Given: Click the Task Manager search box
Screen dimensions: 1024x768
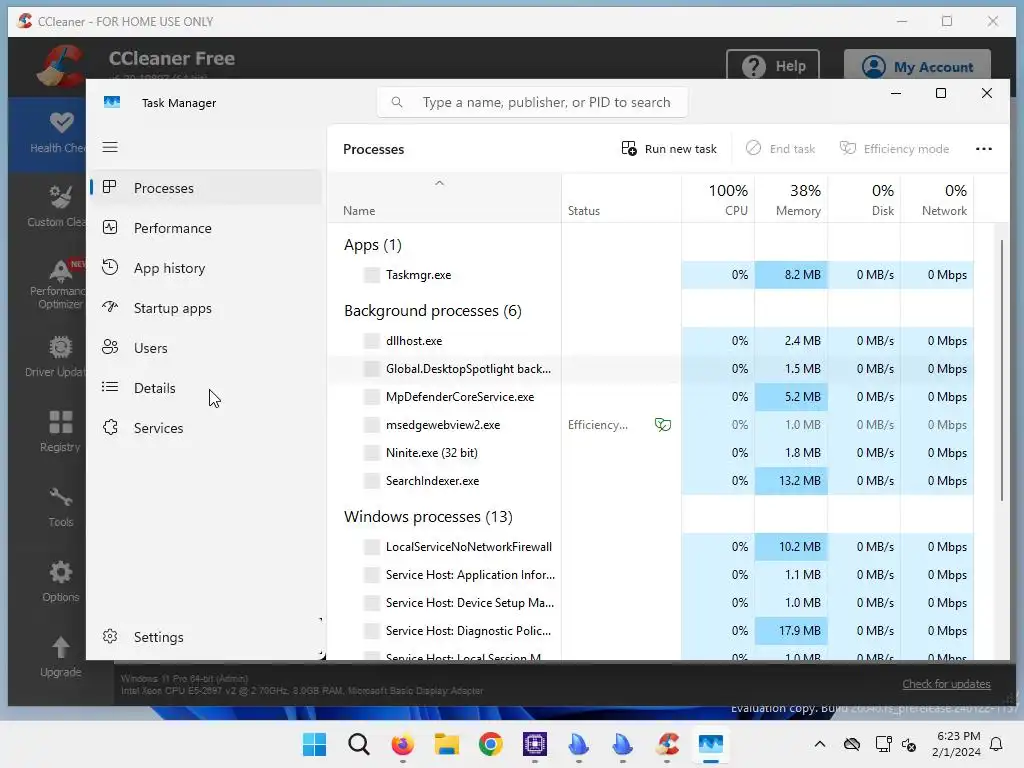Looking at the screenshot, I should (532, 103).
